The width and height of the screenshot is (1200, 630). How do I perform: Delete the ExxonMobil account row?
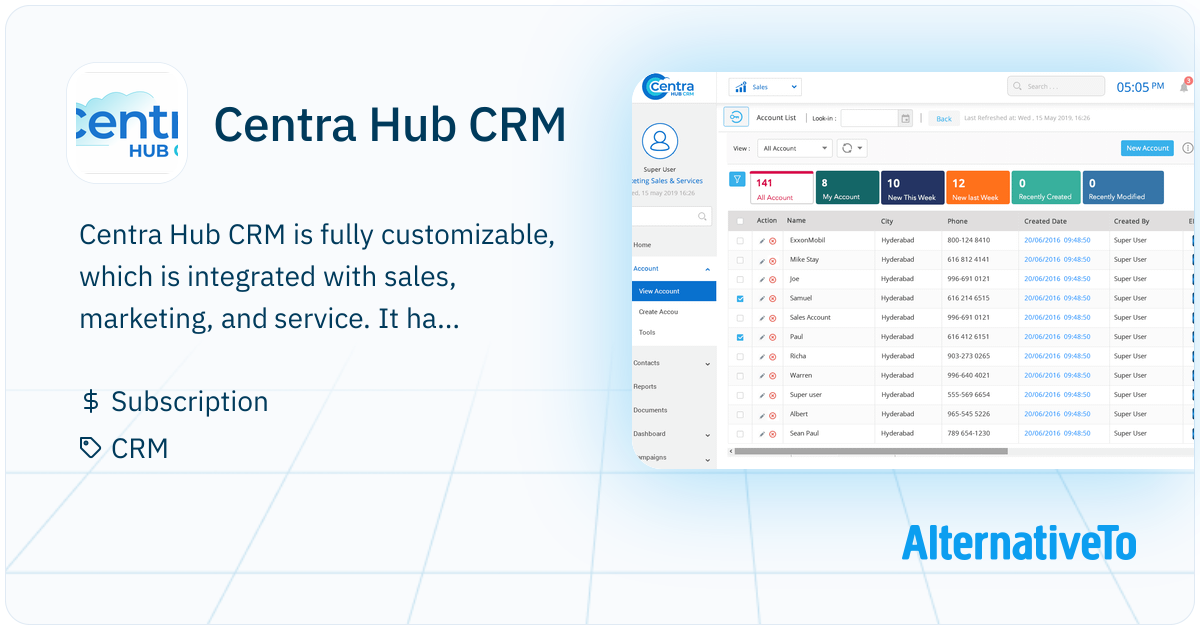click(x=773, y=241)
